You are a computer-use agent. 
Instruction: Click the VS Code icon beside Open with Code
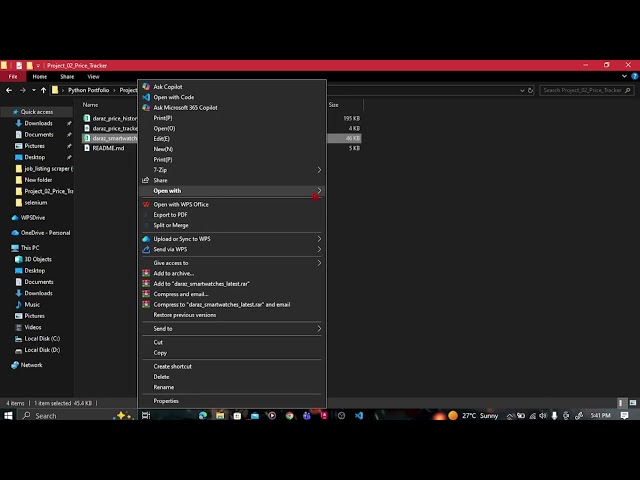pyautogui.click(x=146, y=97)
